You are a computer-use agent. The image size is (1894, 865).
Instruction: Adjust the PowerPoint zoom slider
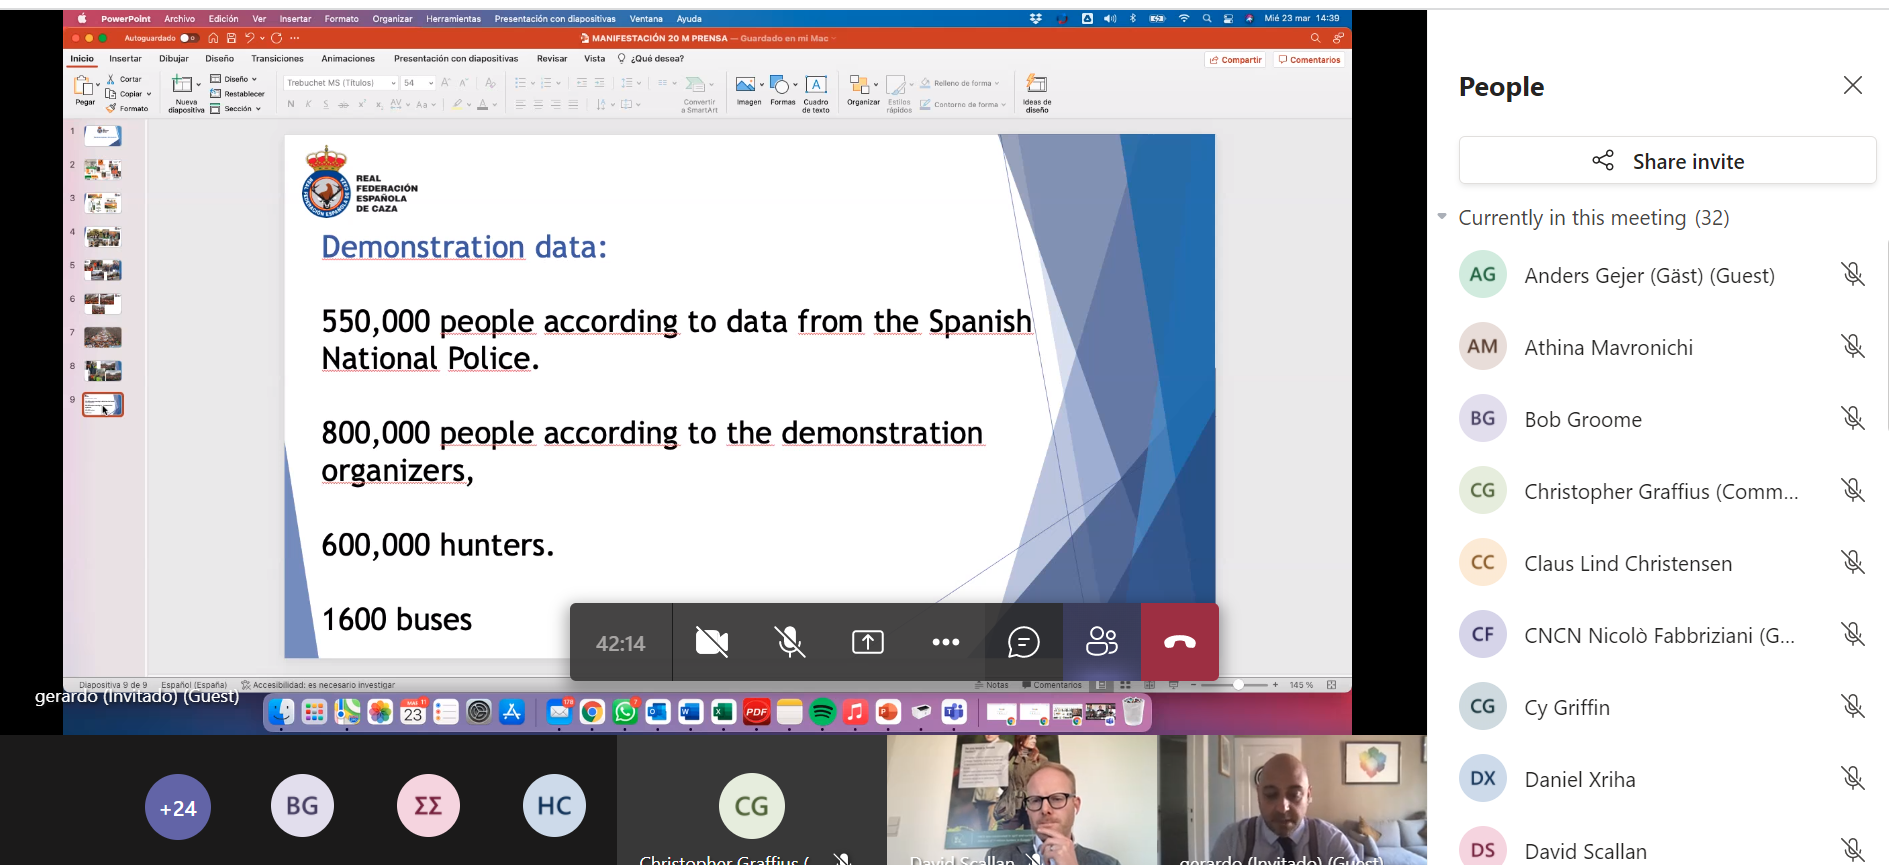pyautogui.click(x=1237, y=685)
